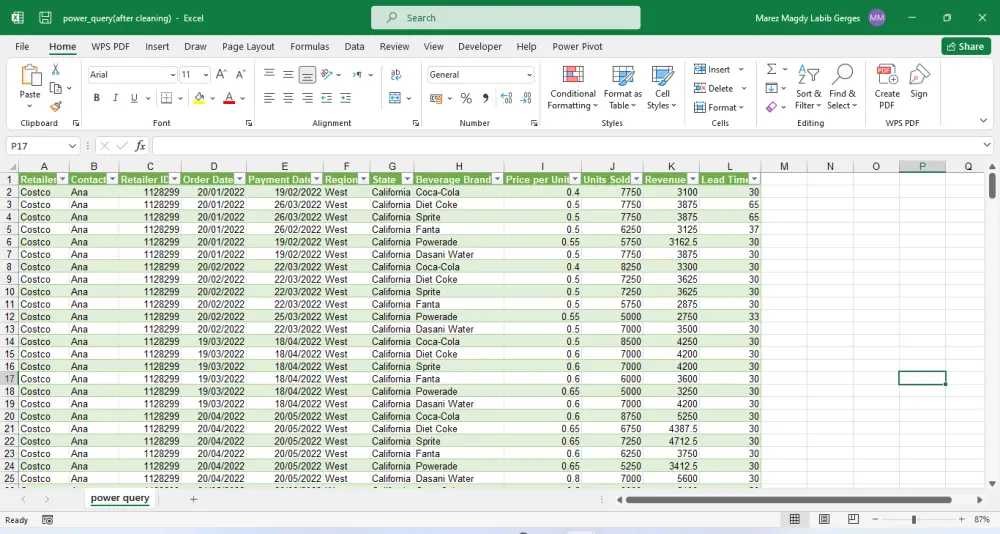The width and height of the screenshot is (1000, 534).
Task: Cut selection with the scissors icon
Action: [55, 70]
